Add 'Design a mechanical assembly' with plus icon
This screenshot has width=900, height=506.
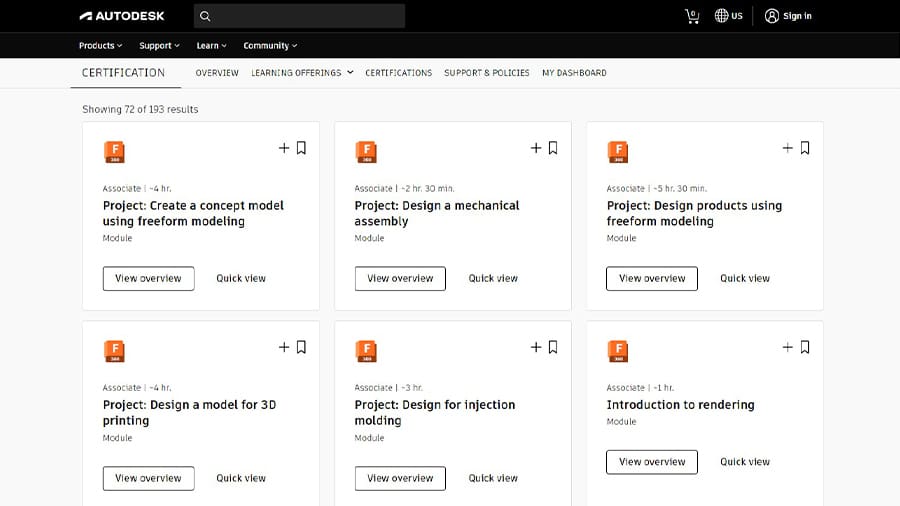pyautogui.click(x=536, y=148)
